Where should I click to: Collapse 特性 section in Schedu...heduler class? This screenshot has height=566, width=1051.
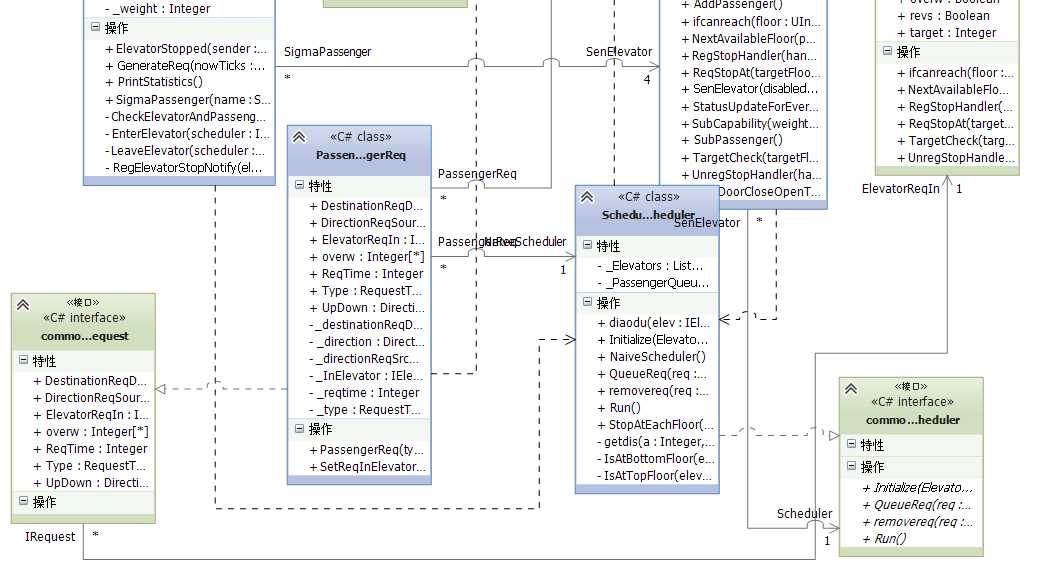point(587,245)
